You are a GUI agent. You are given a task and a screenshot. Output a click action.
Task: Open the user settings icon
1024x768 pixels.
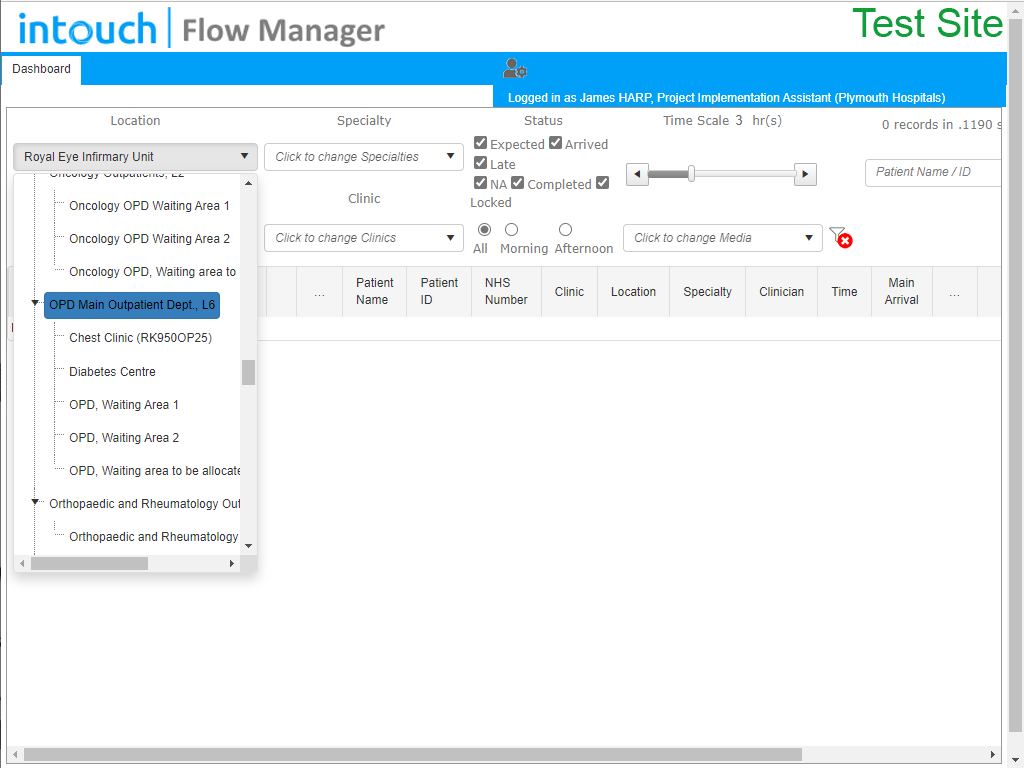[x=515, y=68]
